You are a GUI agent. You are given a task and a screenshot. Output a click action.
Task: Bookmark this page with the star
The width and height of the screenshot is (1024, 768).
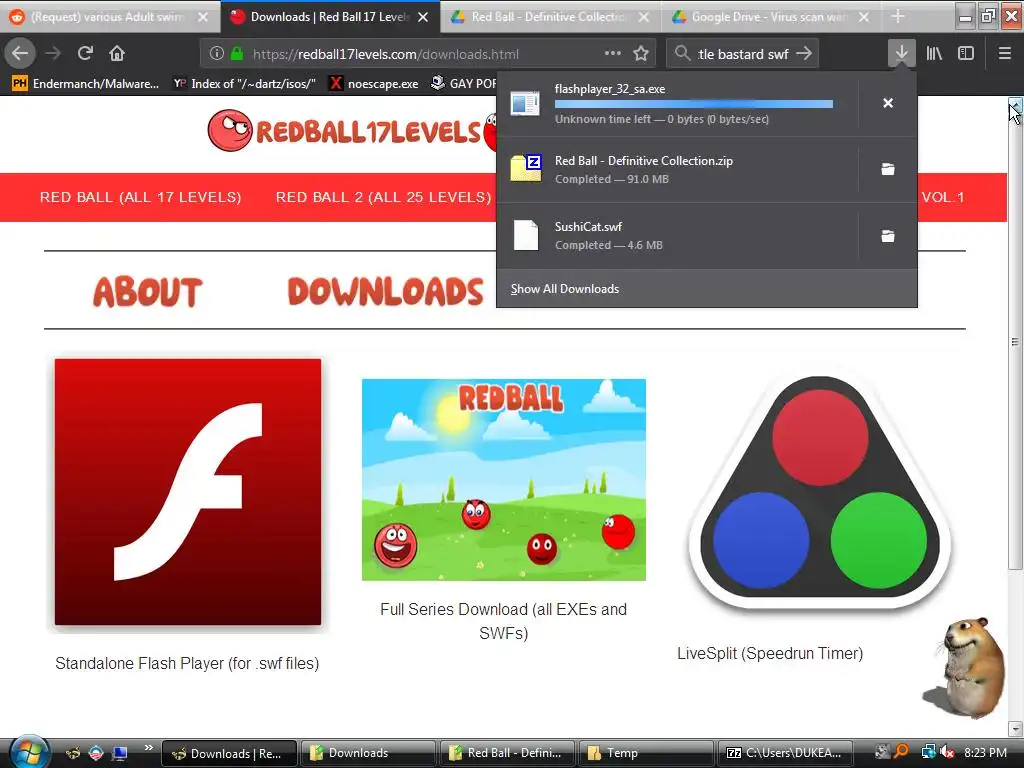(641, 54)
